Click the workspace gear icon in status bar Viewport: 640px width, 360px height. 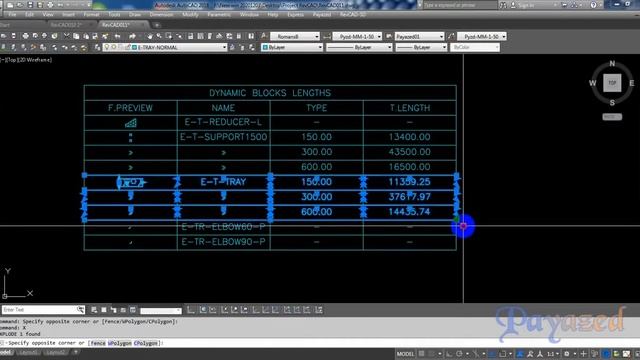click(x=567, y=354)
